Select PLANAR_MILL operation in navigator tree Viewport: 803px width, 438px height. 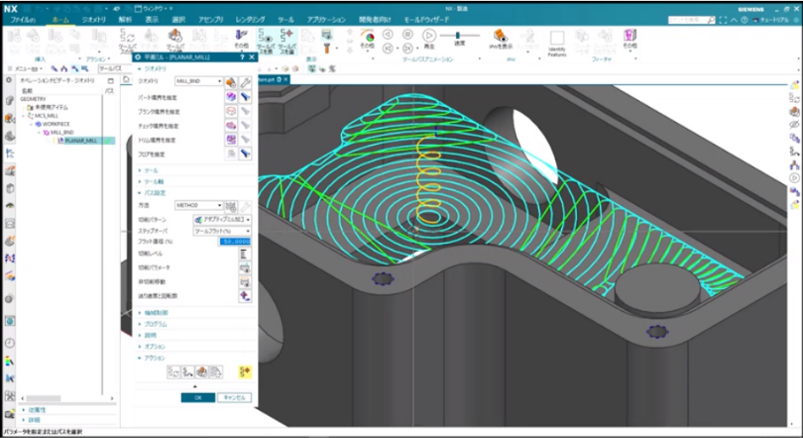click(x=81, y=140)
